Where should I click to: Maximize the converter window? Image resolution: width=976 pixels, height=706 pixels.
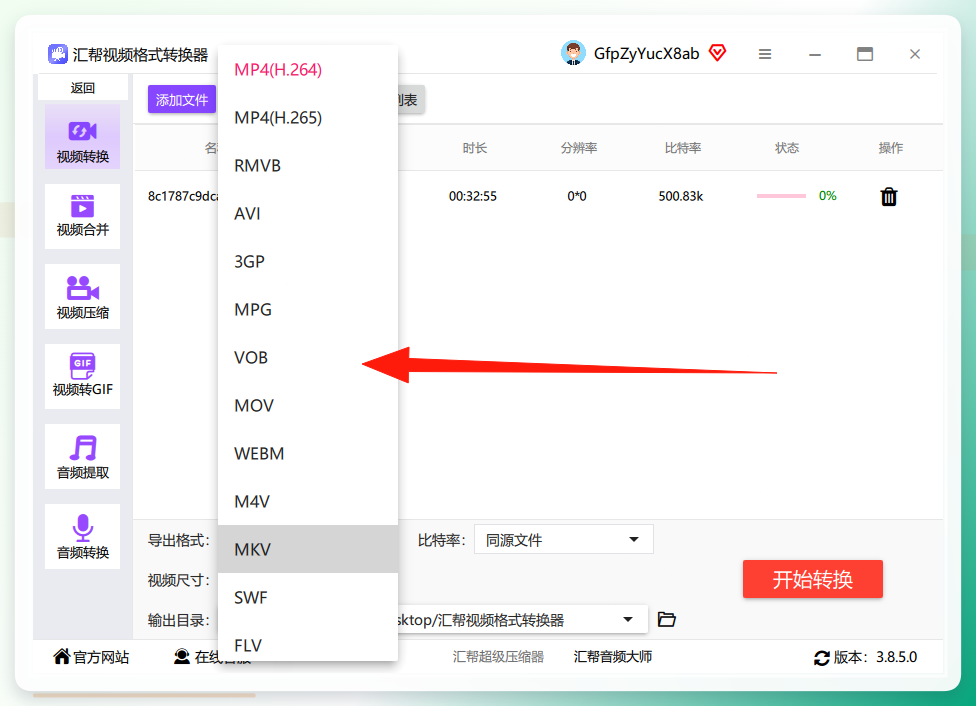(865, 54)
